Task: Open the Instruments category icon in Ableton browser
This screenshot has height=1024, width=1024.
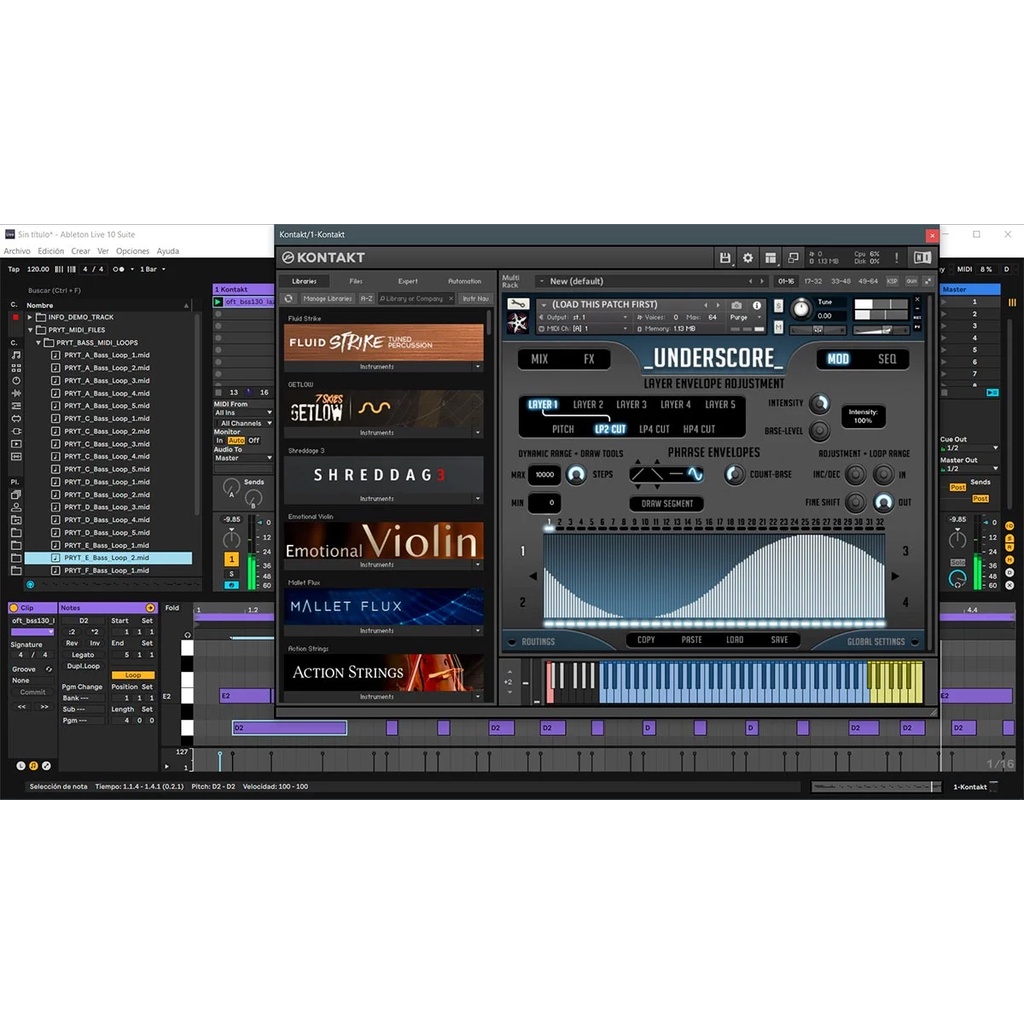Action: tap(16, 381)
